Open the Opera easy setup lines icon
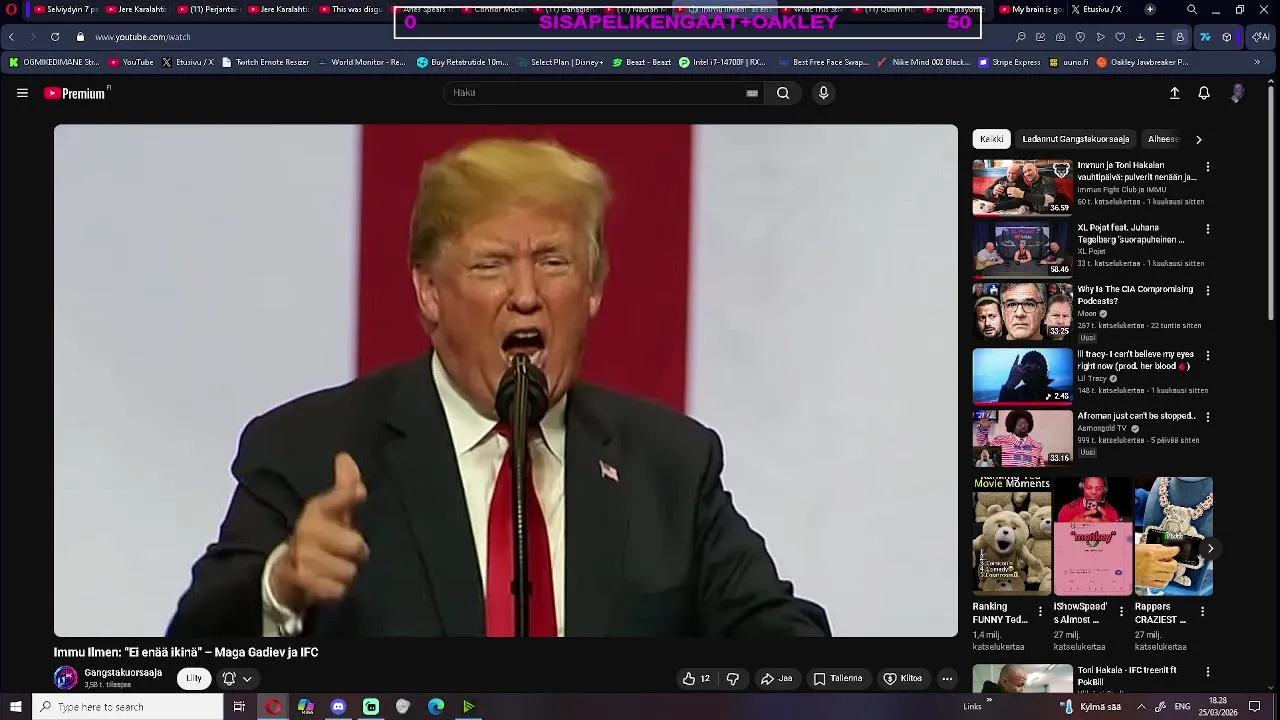 click(1160, 37)
